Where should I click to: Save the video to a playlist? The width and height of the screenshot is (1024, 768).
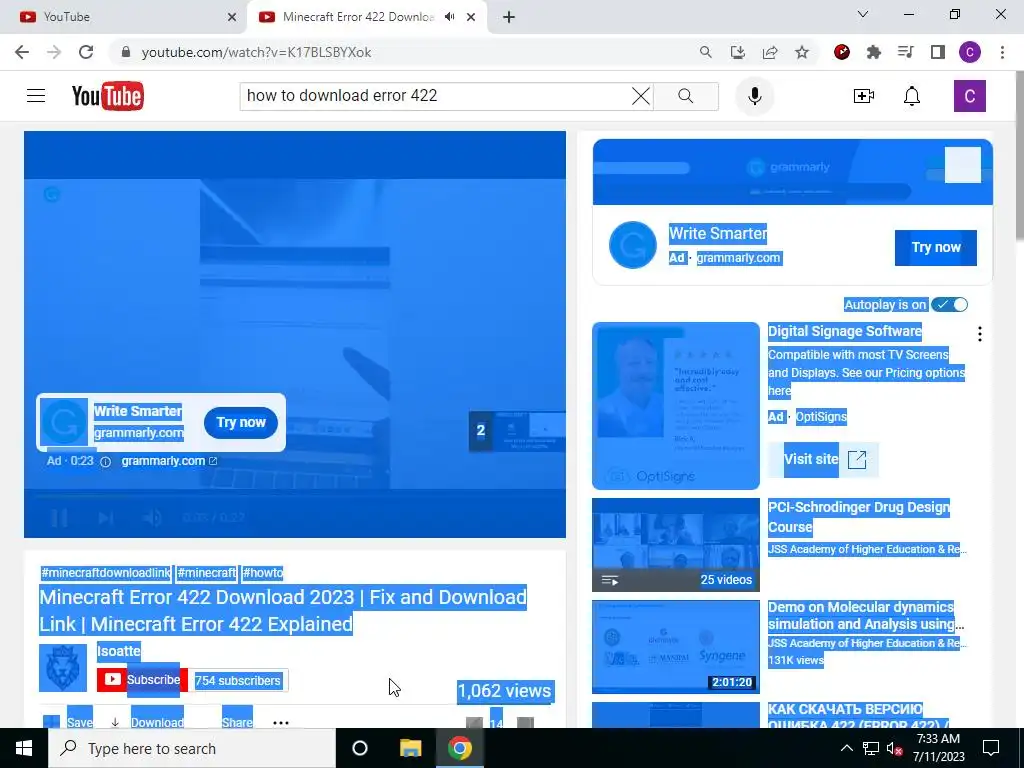pyautogui.click(x=67, y=722)
